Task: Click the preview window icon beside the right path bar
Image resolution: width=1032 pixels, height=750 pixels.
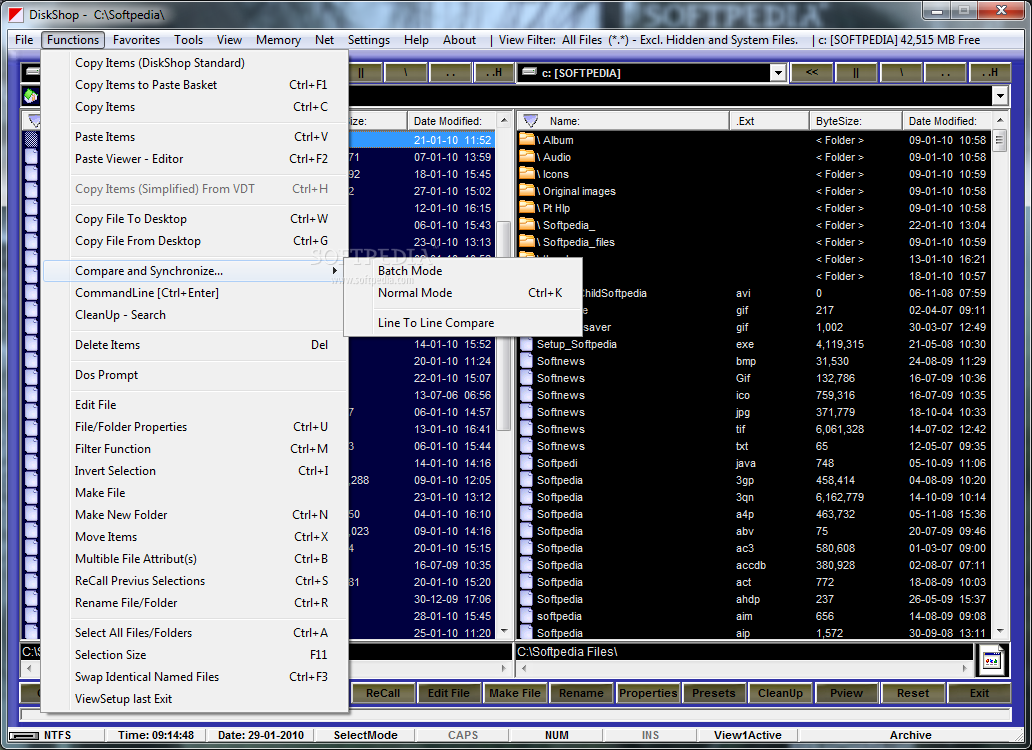Action: [992, 661]
